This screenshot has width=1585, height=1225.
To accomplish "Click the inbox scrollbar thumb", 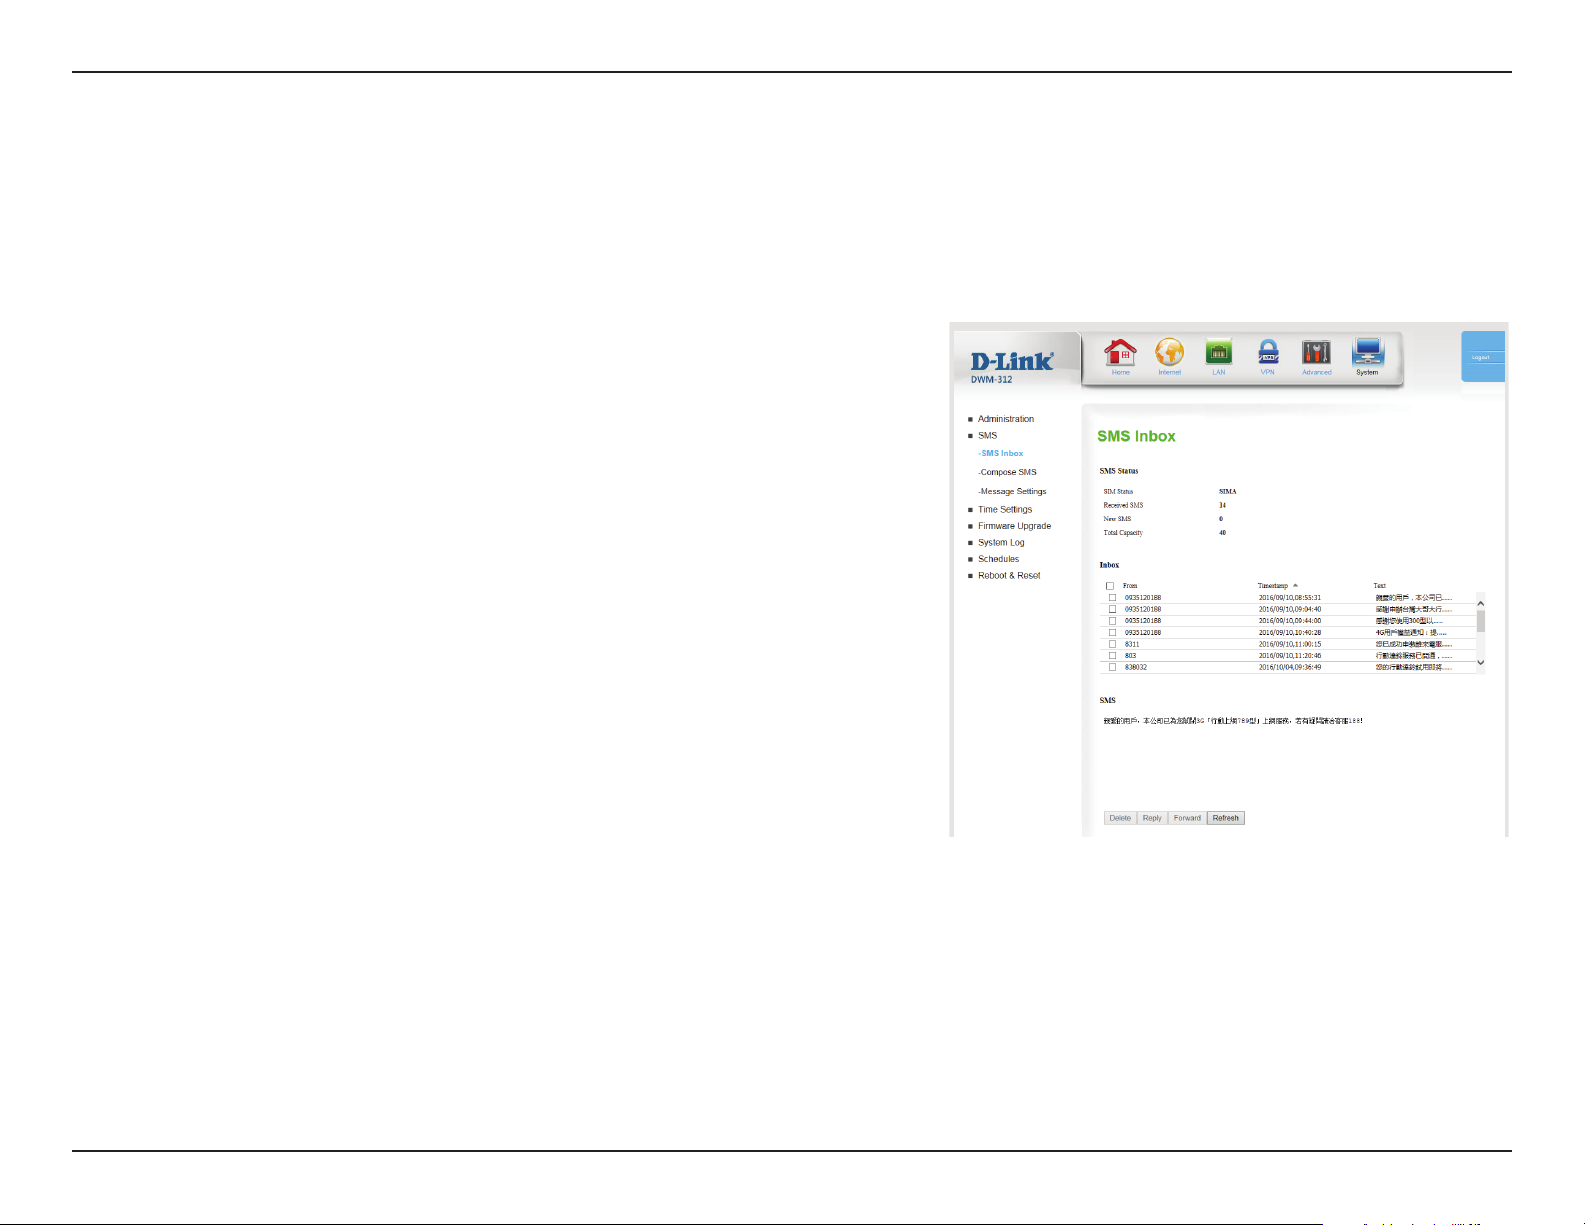I will (x=1481, y=621).
